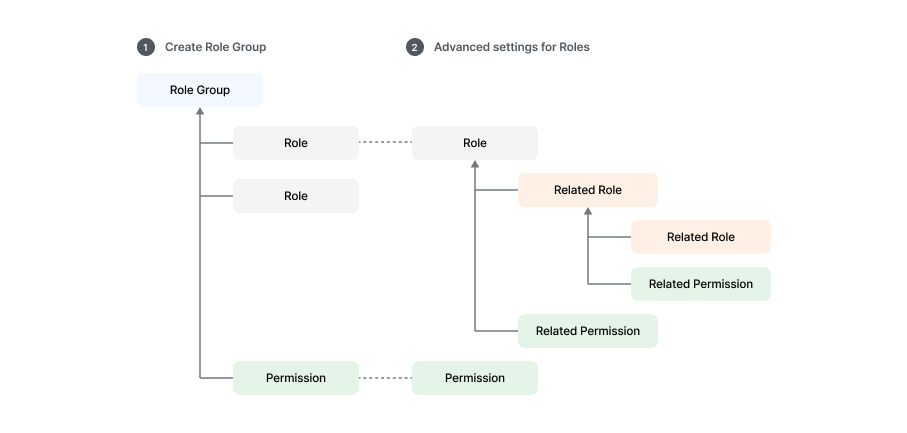This screenshot has width=907, height=433.
Task: Select the second Role box under Role Group
Action: click(x=296, y=196)
